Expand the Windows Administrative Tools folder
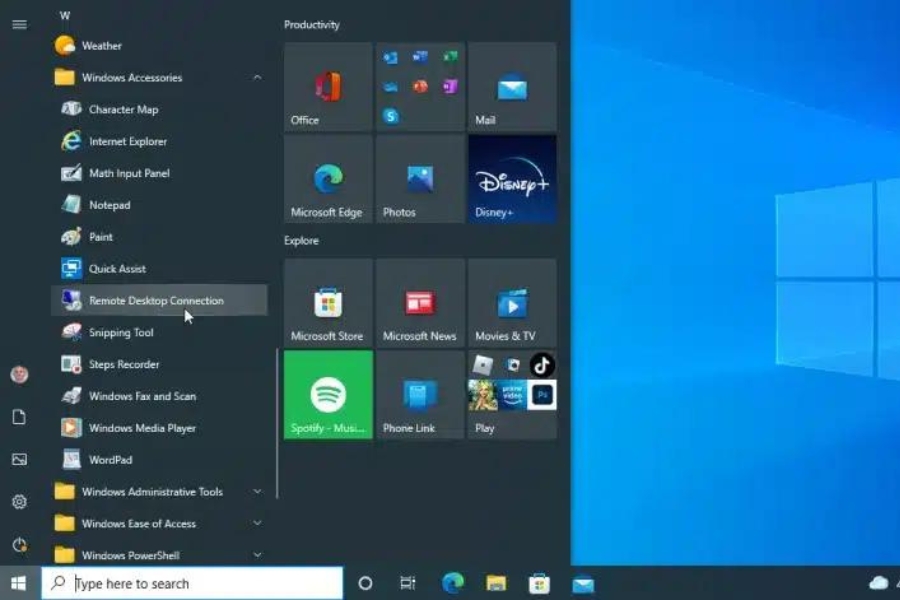 coord(159,491)
